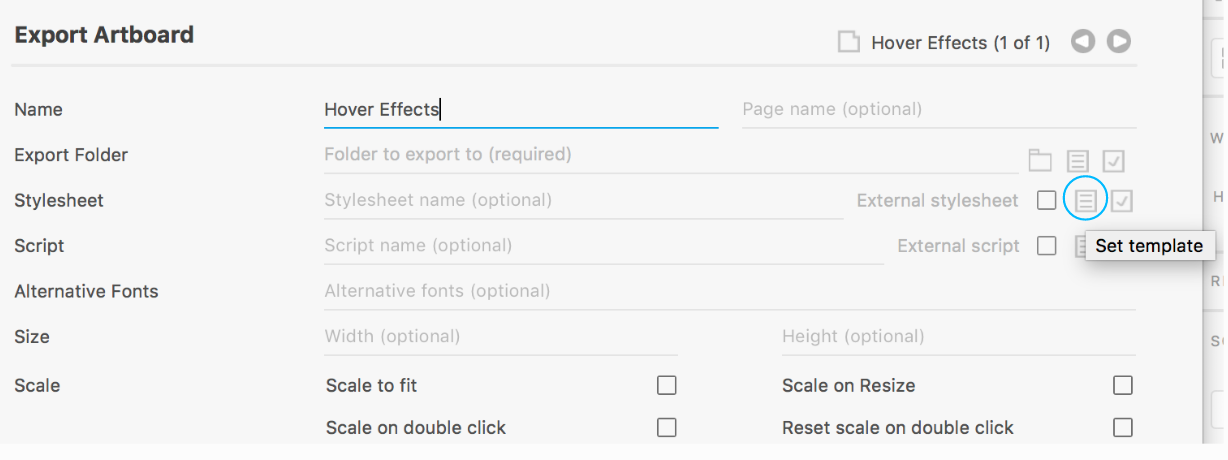Checkmark icon in Export Folder row

point(1114,160)
